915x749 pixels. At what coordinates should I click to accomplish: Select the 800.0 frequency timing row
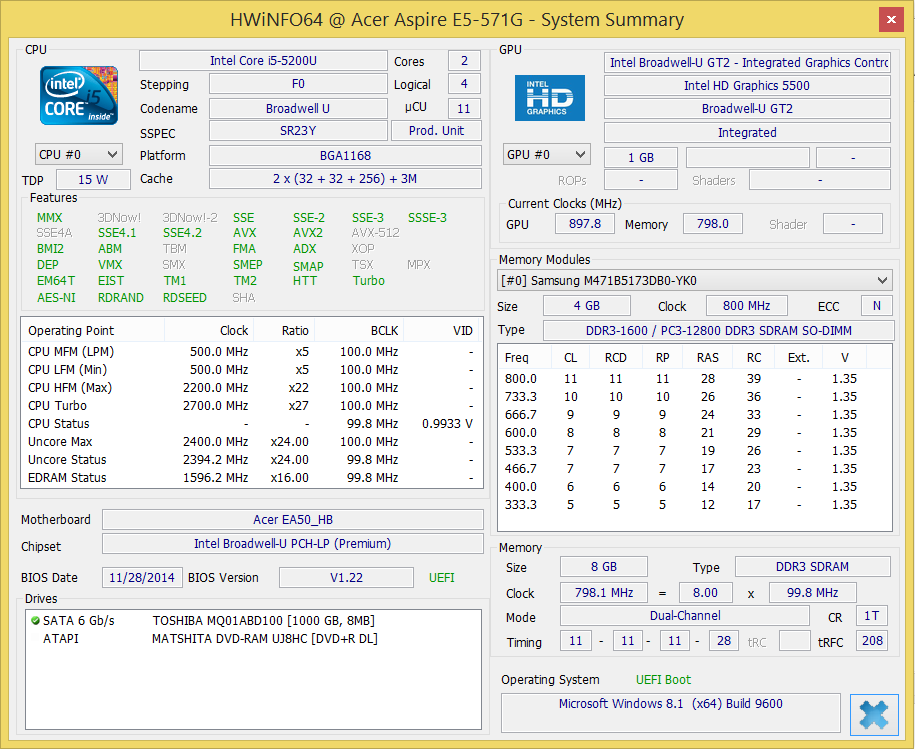[x=694, y=379]
